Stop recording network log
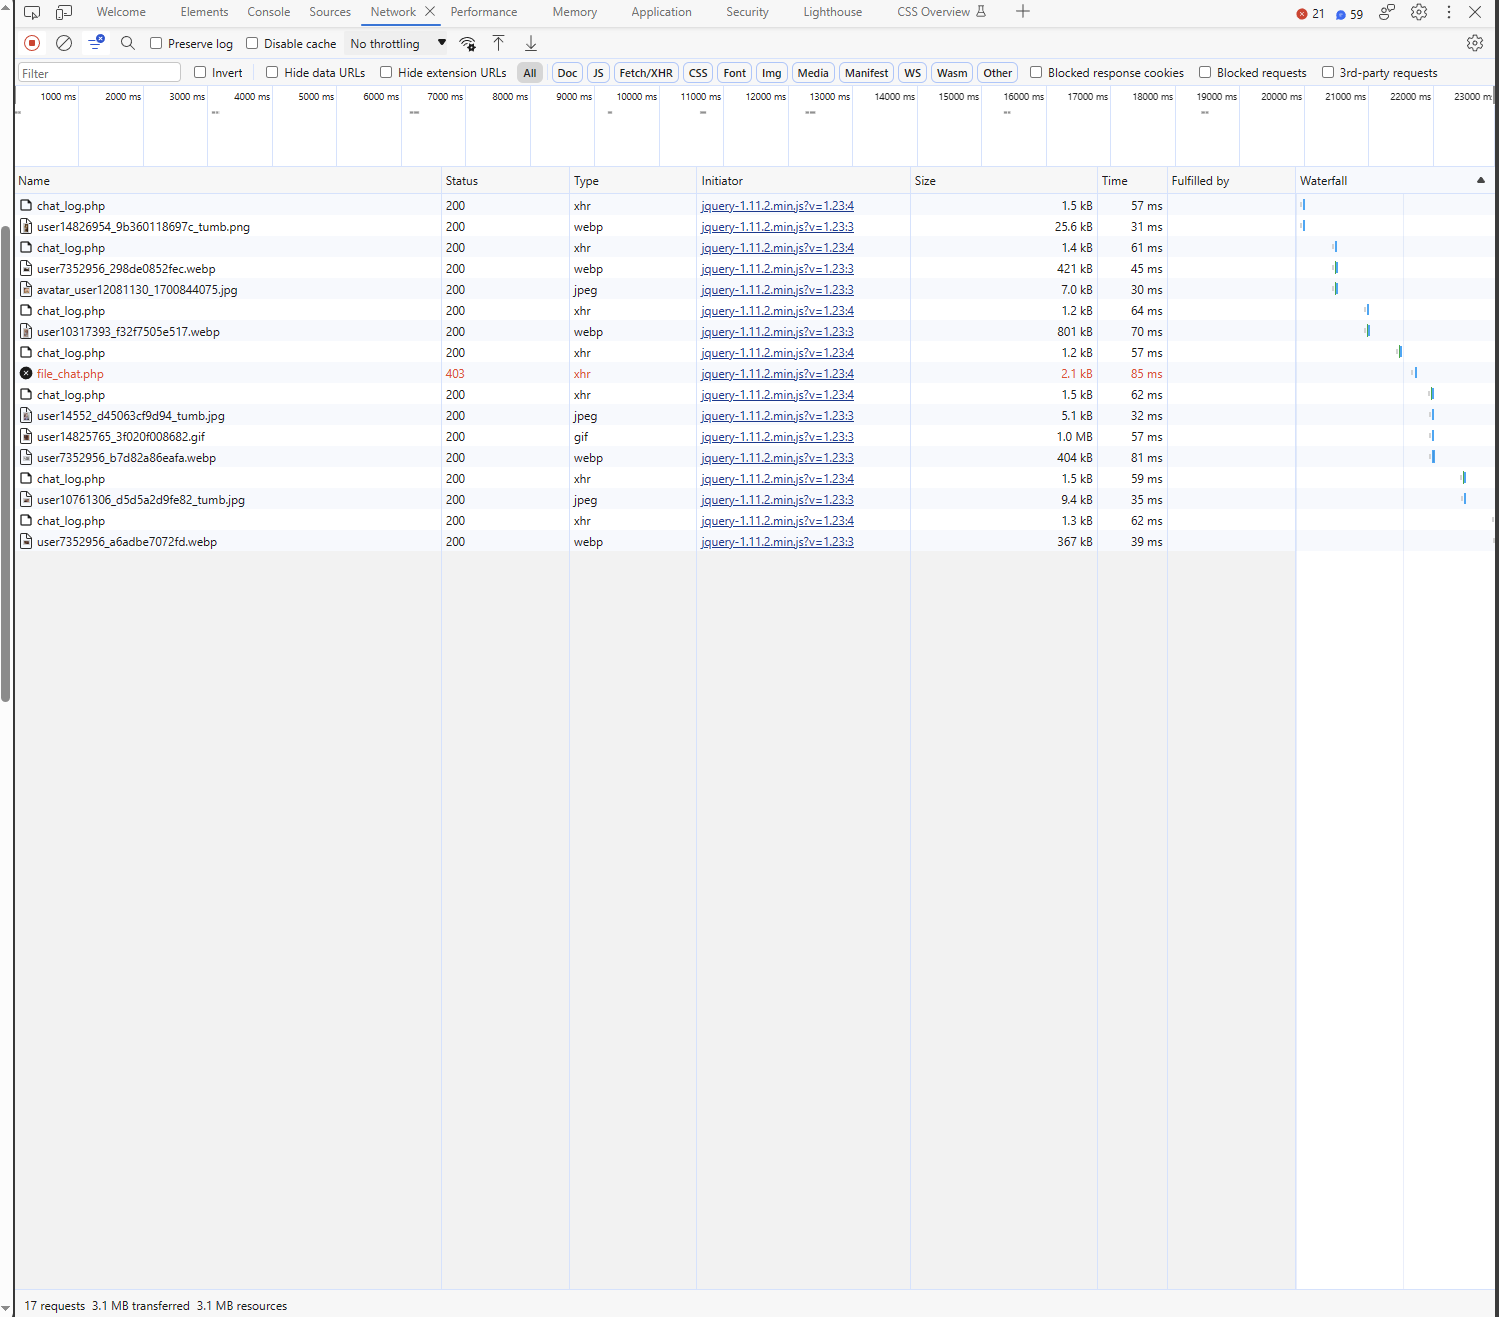 pyautogui.click(x=32, y=43)
